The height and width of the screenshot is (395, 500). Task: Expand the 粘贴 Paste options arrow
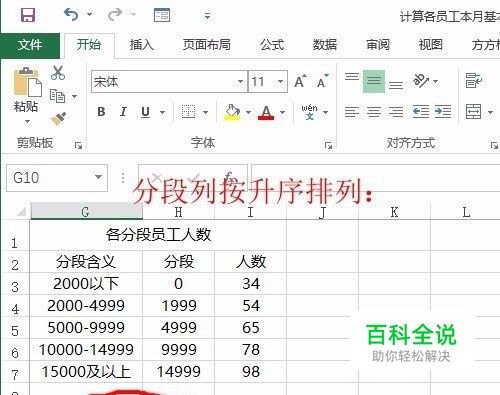tap(27, 121)
